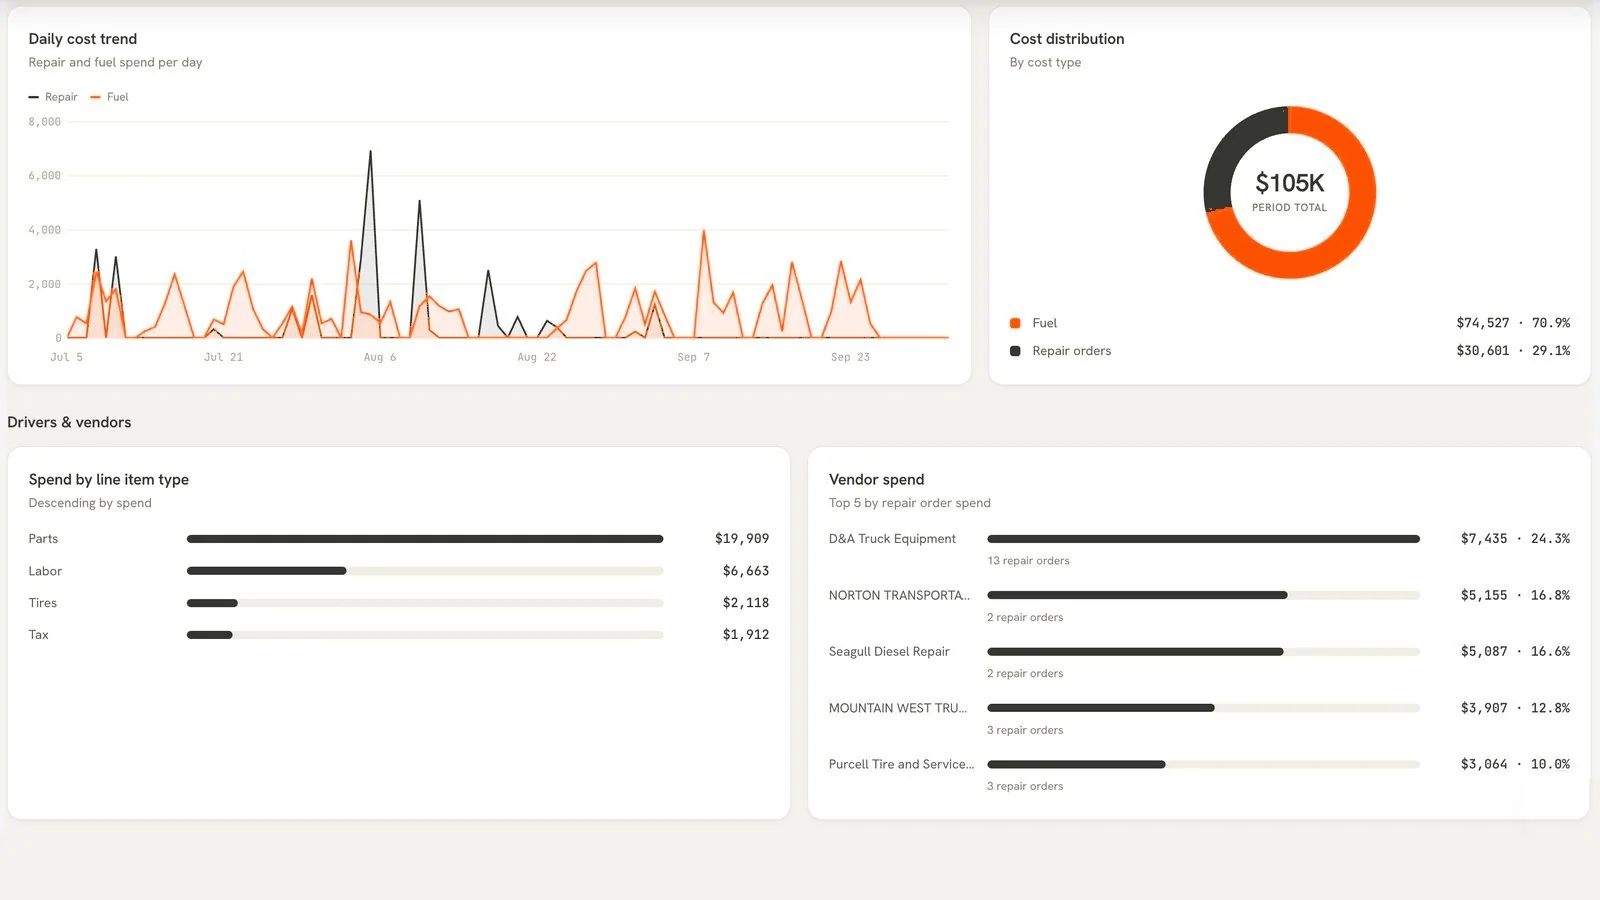This screenshot has height=900, width=1600.
Task: Open Purcell Tire and Service vendor row
Action: (1199, 774)
